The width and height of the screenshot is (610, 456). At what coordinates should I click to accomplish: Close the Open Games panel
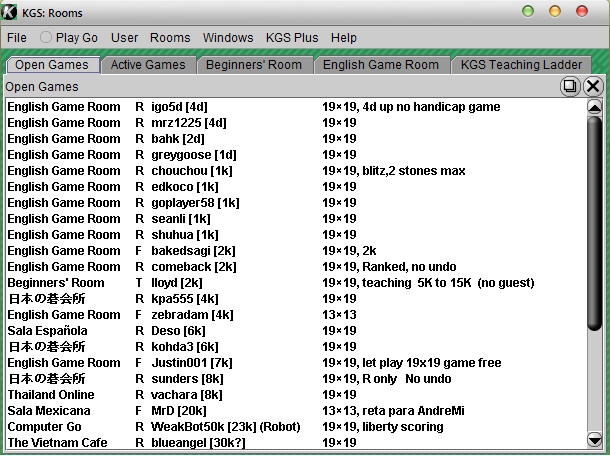(593, 86)
